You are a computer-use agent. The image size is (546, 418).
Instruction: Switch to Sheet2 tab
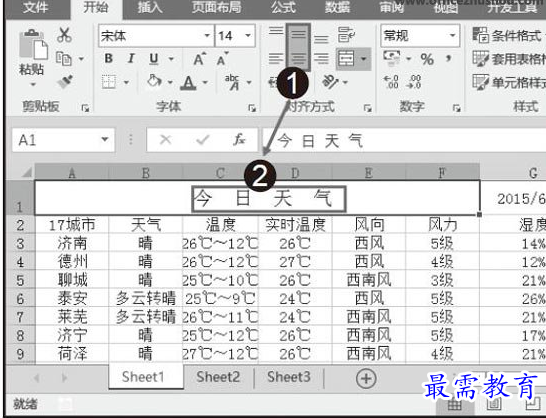(218, 377)
